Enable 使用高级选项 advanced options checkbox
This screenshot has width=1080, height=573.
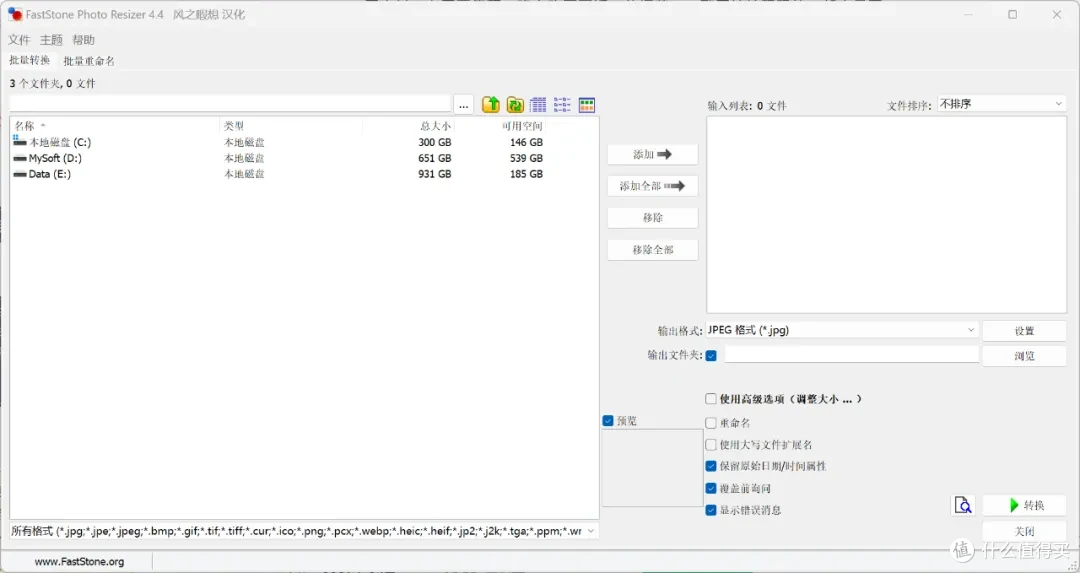[711, 399]
